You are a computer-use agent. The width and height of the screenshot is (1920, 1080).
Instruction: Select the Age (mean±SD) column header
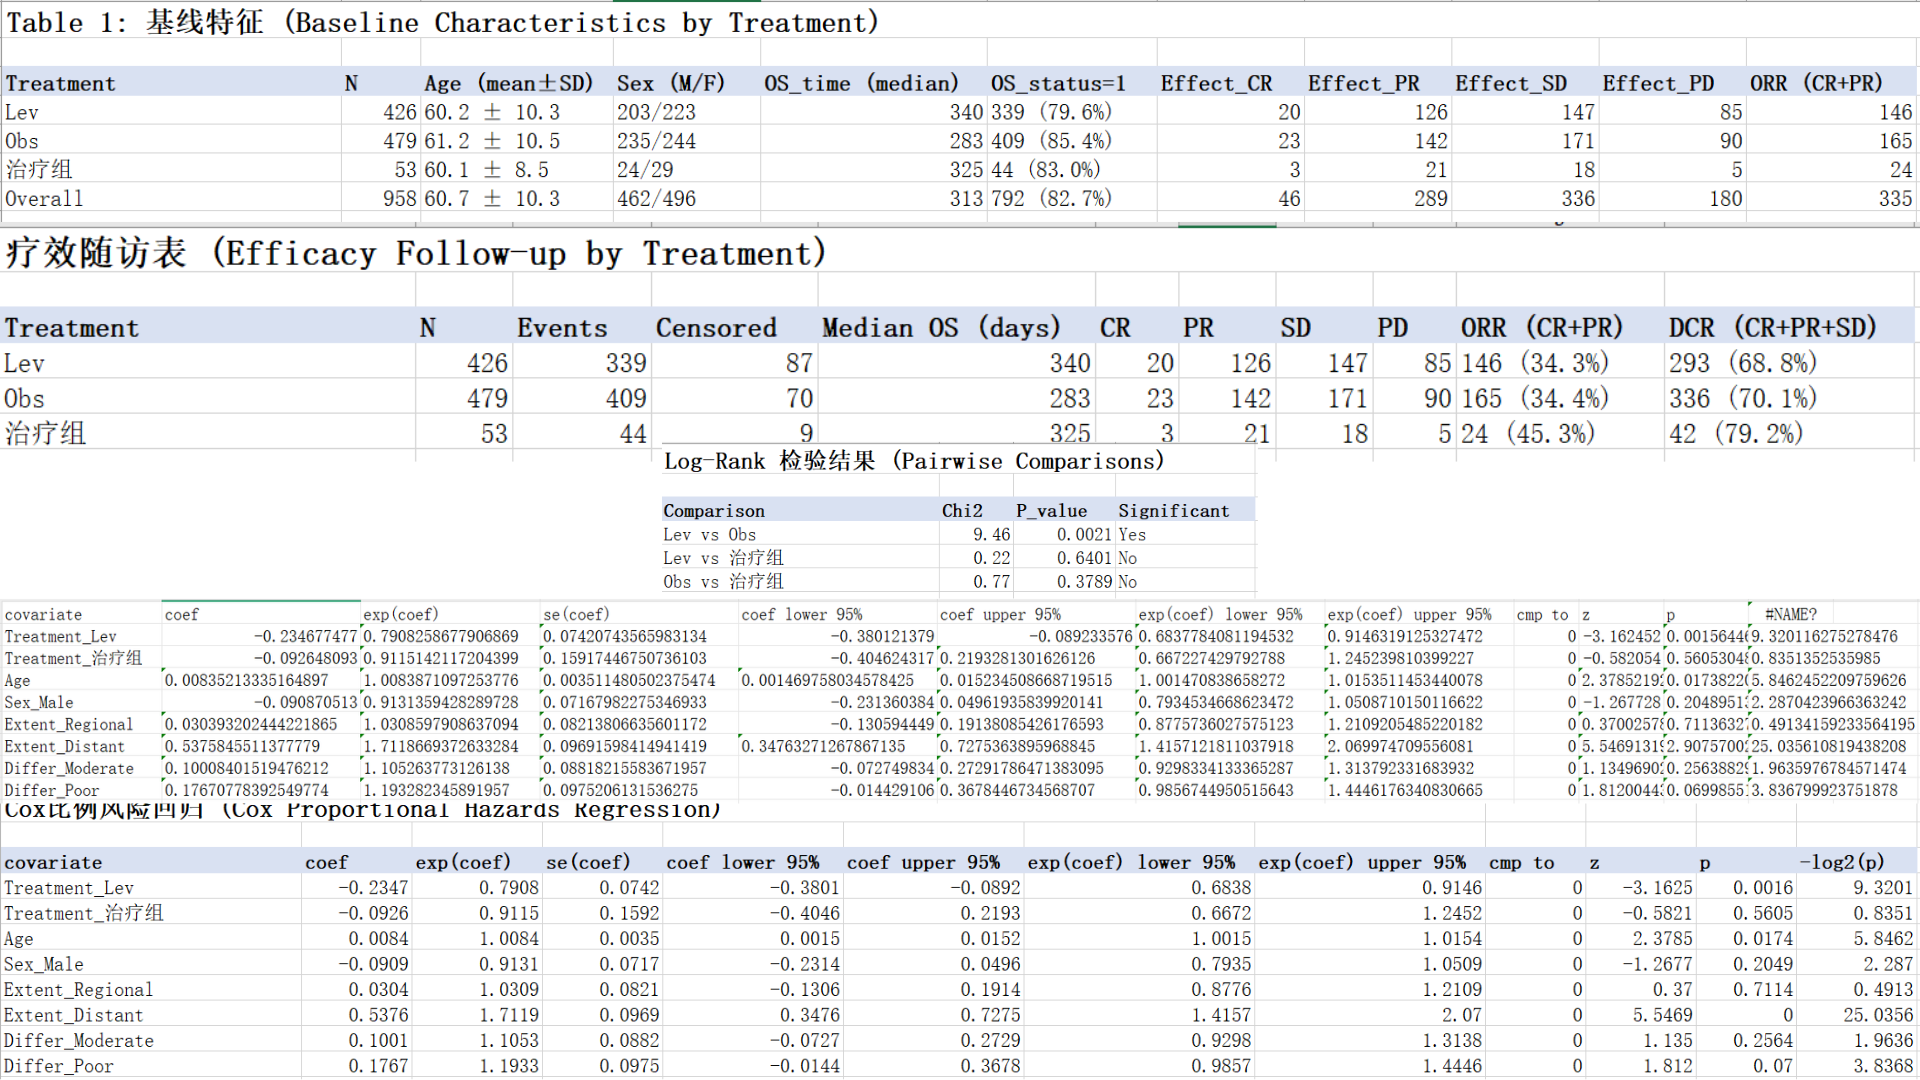(508, 84)
